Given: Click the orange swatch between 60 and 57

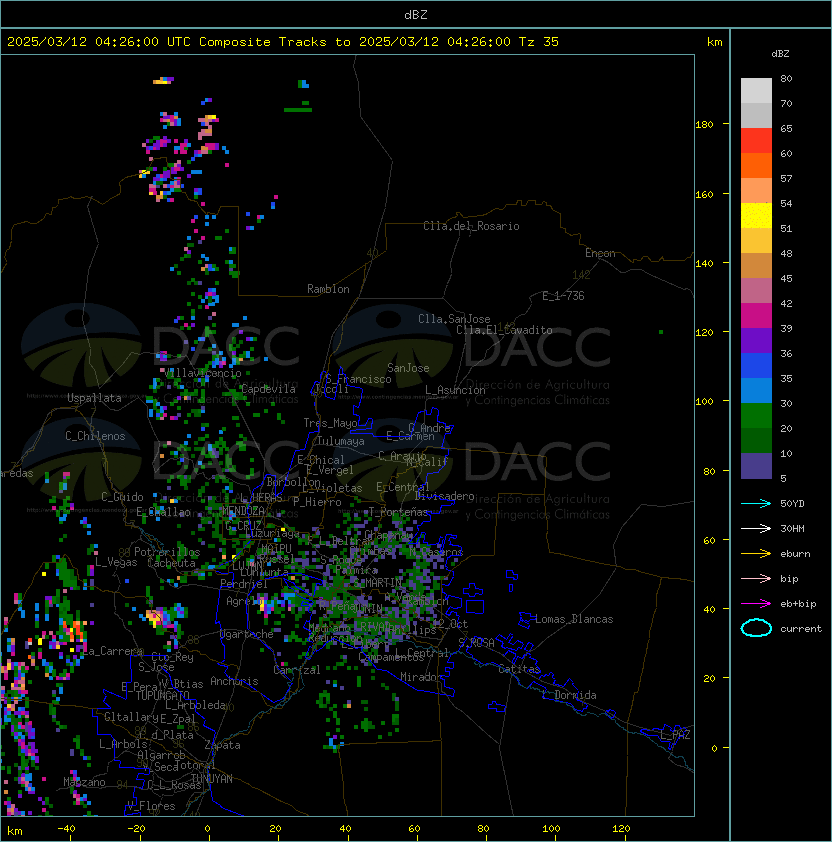Looking at the screenshot, I should click(x=756, y=165).
